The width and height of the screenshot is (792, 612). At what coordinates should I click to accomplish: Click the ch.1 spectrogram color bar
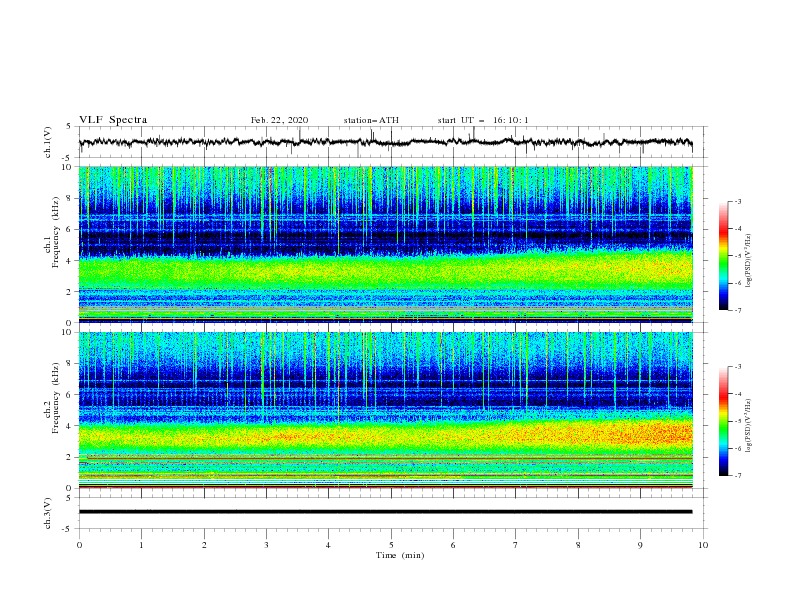point(723,256)
